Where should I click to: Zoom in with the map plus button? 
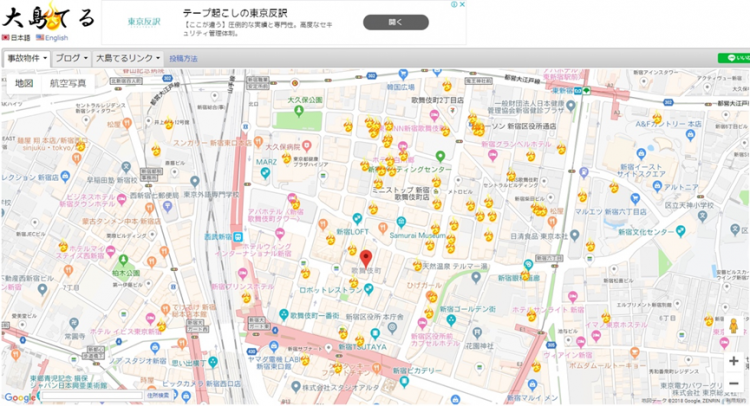(733, 361)
